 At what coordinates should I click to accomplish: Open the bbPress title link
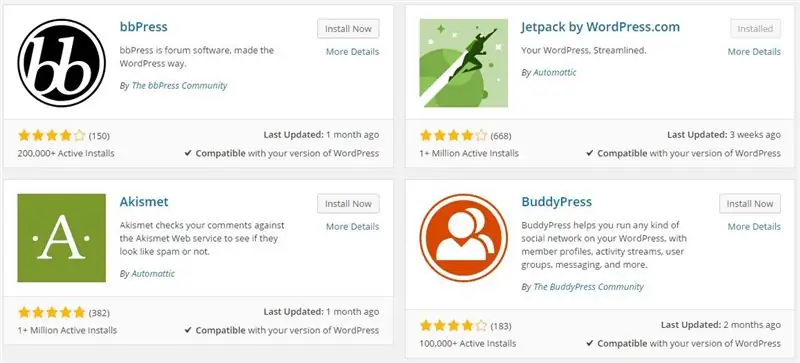click(143, 27)
